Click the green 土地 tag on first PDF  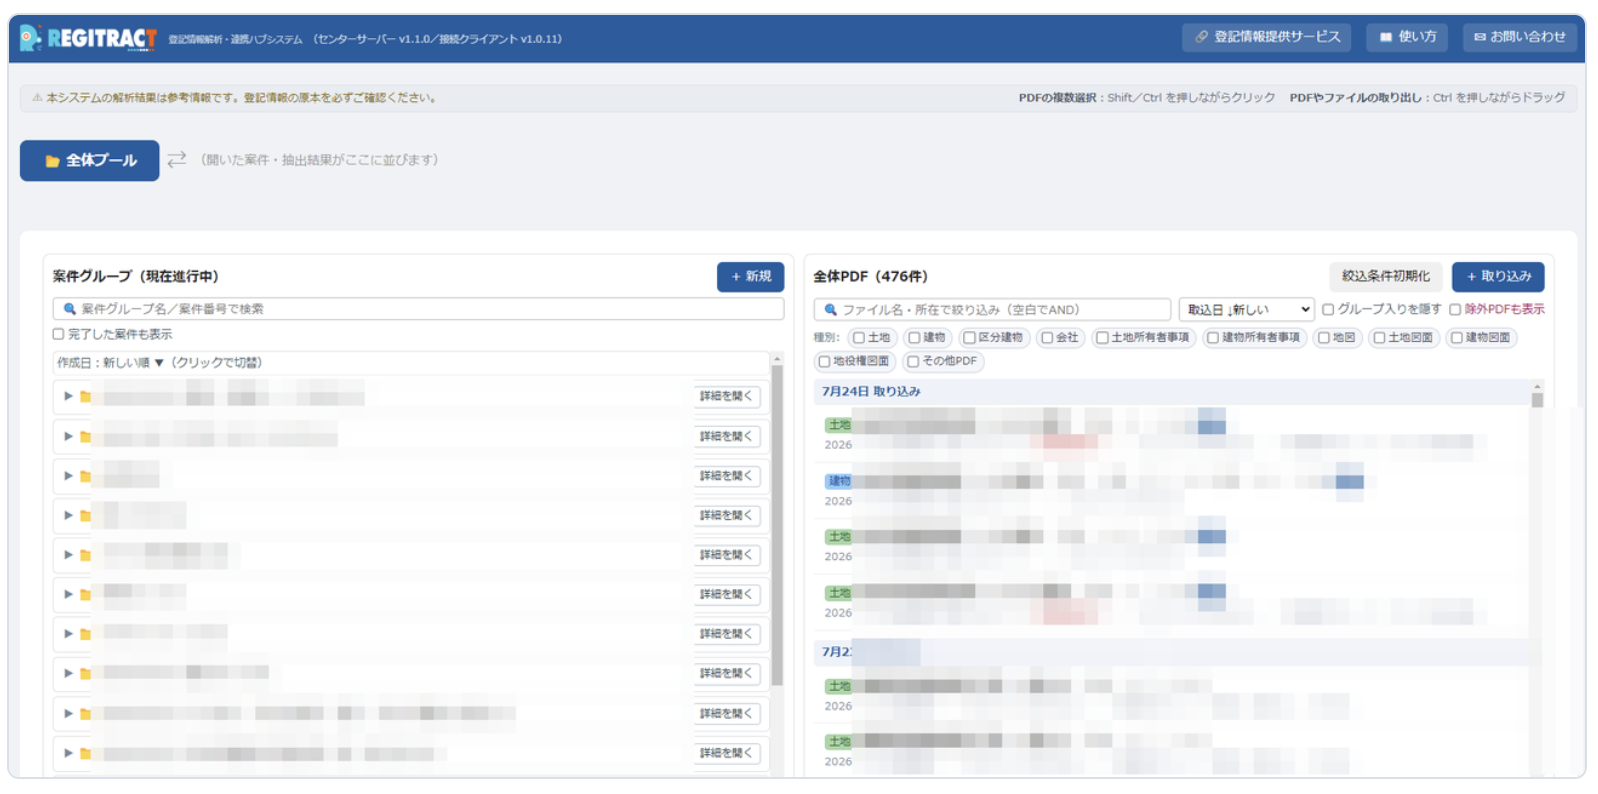pos(839,425)
